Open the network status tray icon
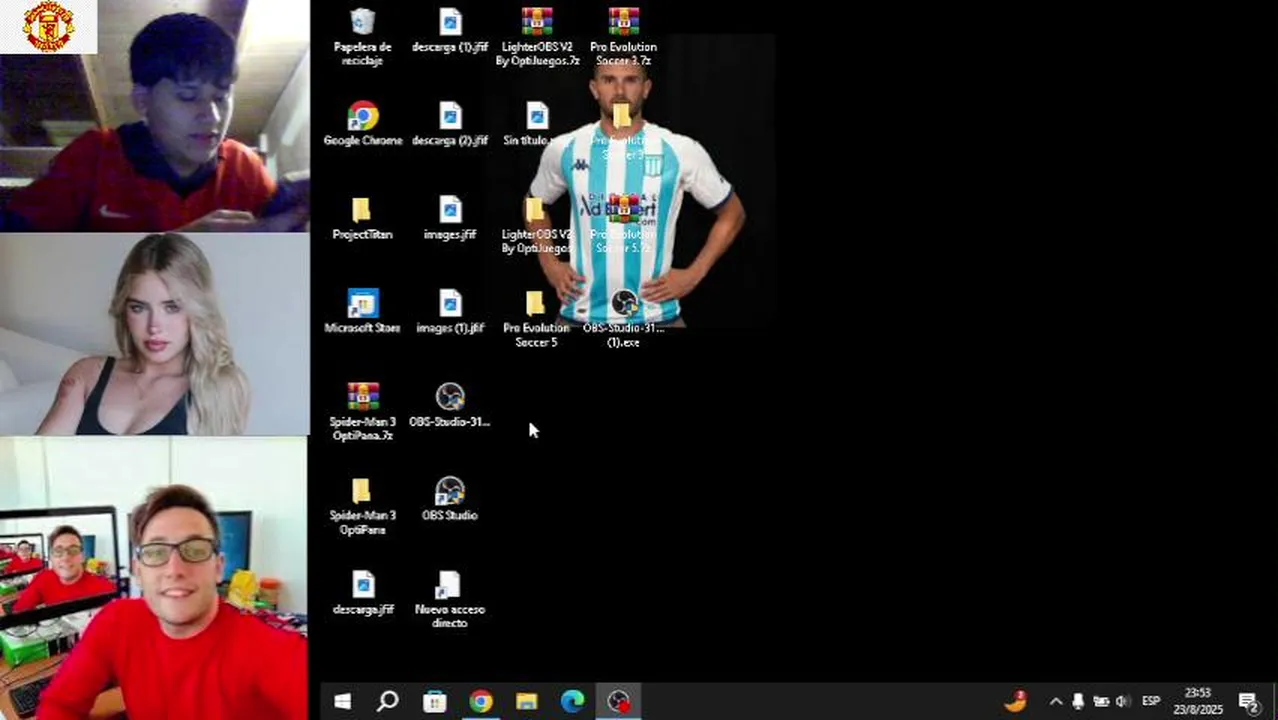 coord(1101,701)
